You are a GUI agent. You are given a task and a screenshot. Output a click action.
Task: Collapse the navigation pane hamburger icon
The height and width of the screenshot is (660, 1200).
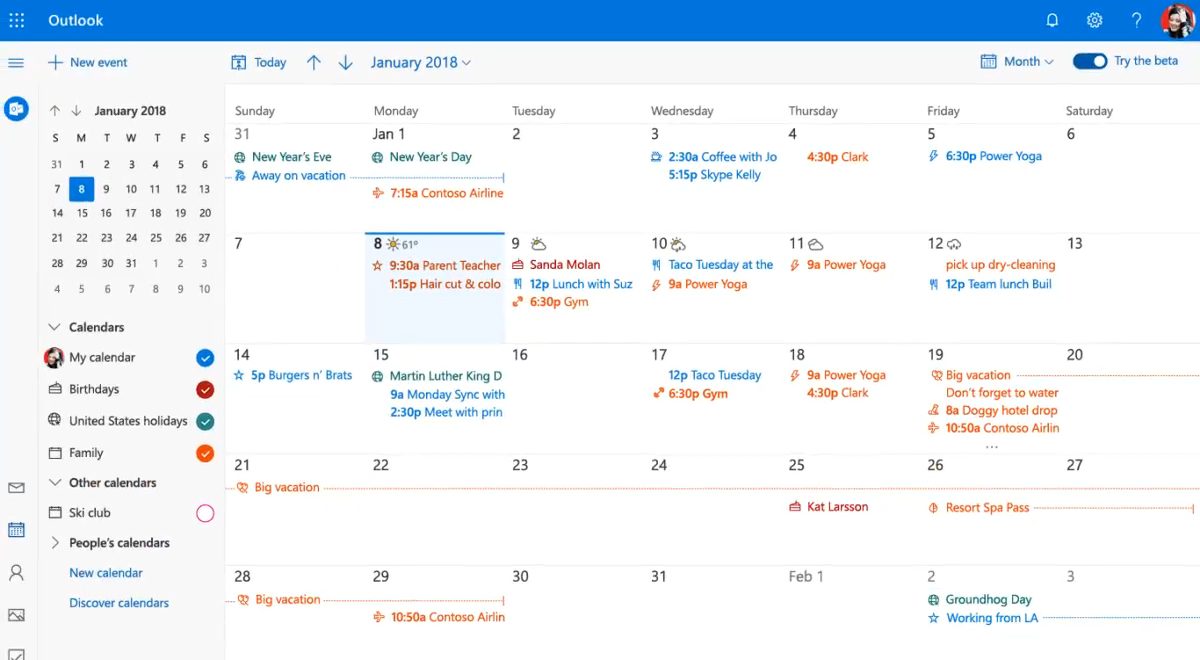point(16,63)
